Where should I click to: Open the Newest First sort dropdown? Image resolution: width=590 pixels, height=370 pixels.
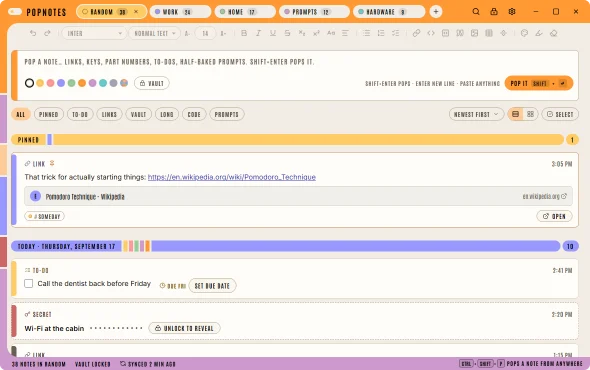click(x=476, y=114)
